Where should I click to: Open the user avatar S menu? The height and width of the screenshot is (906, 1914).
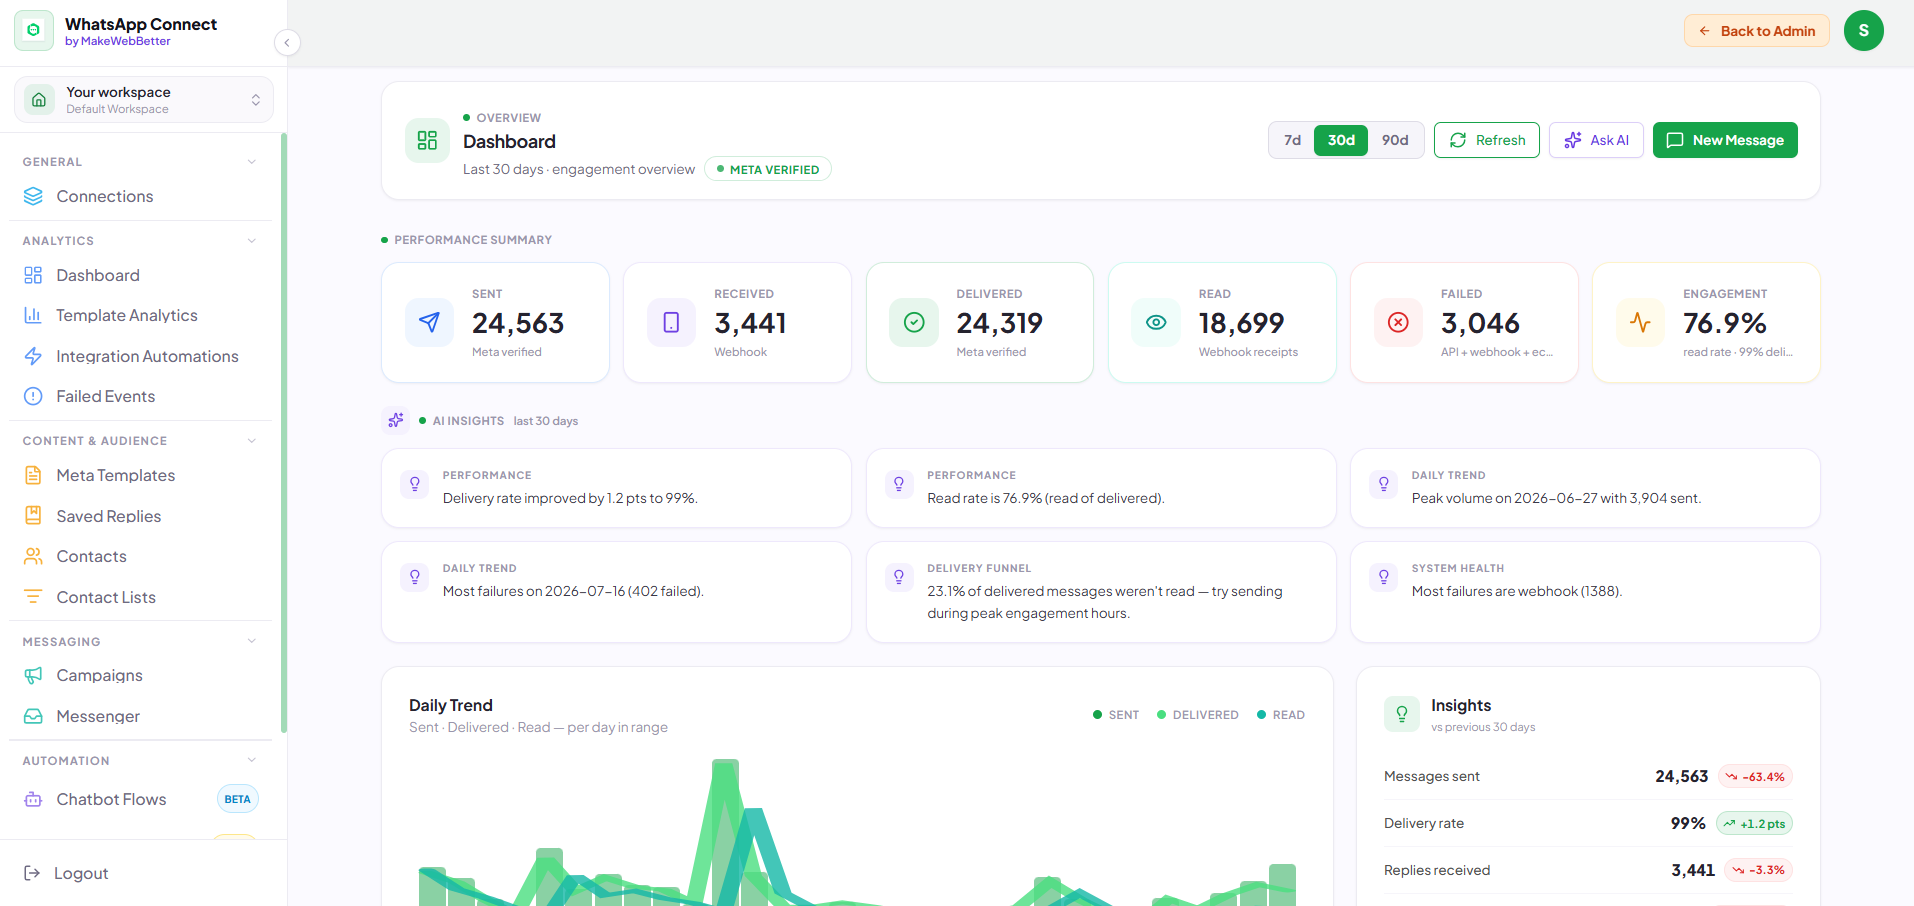point(1864,31)
